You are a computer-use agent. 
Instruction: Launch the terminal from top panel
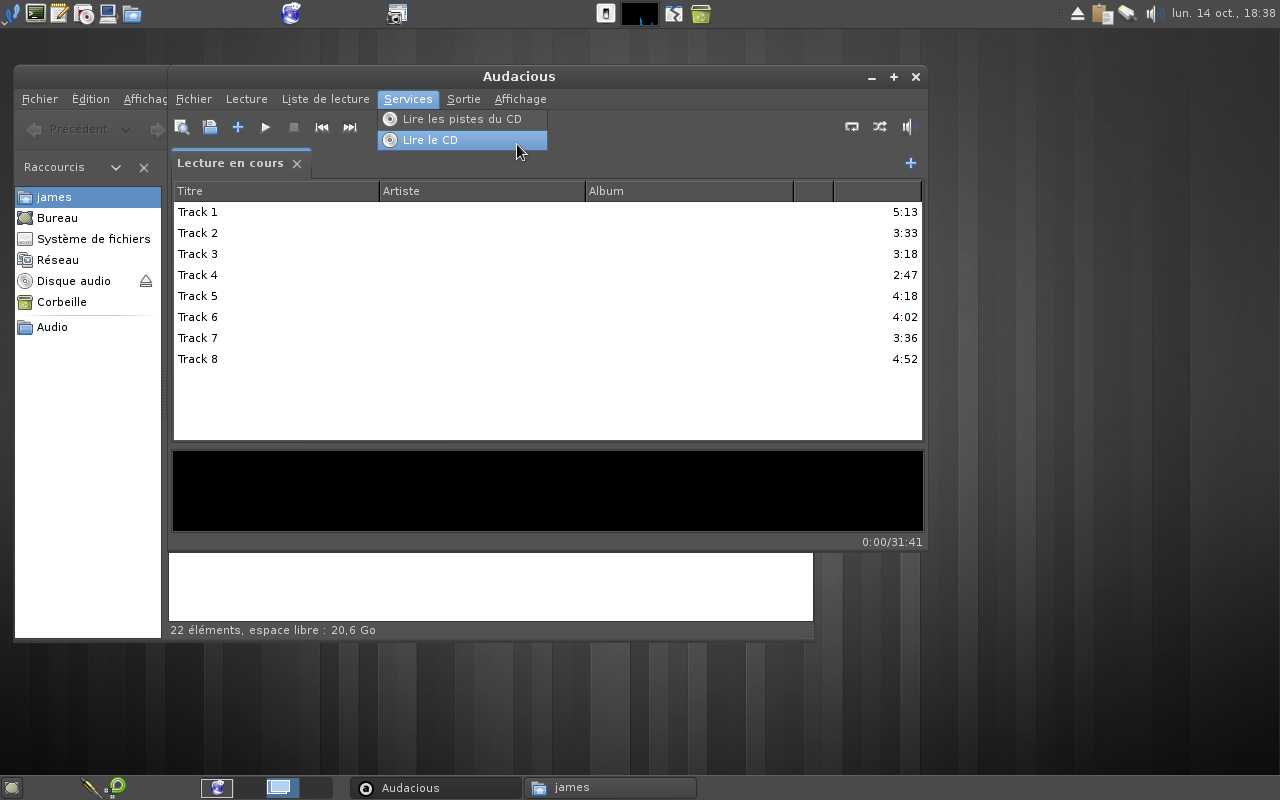click(x=36, y=14)
